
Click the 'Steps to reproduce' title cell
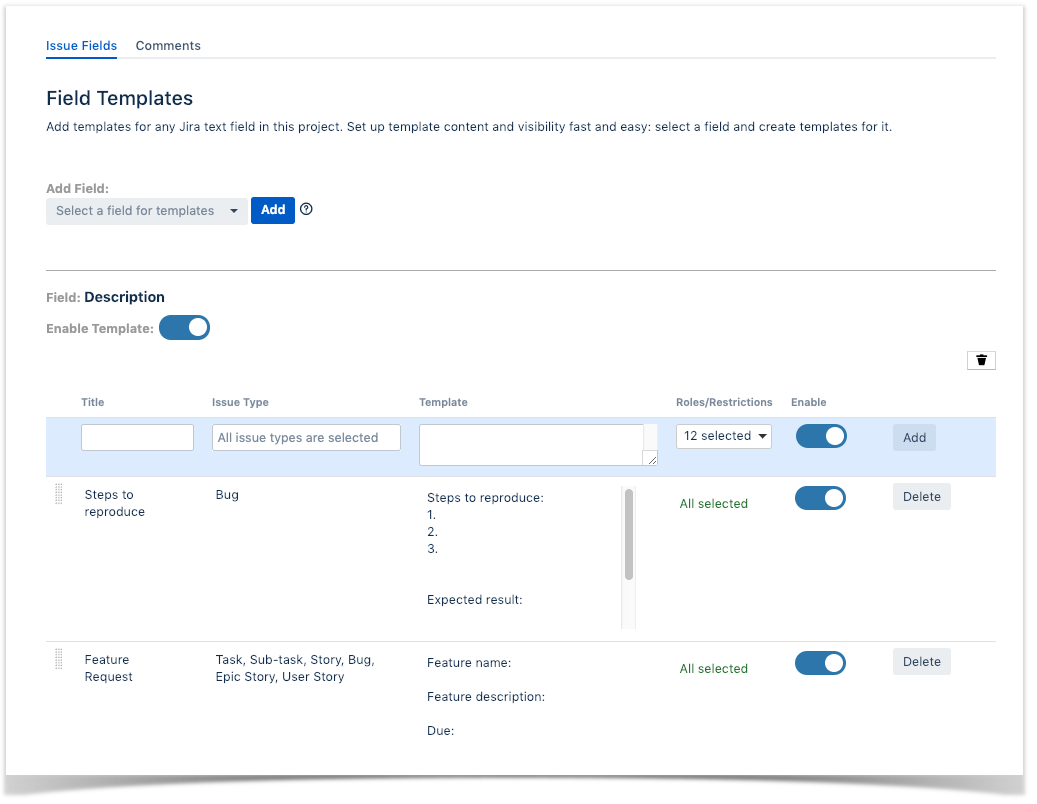[x=114, y=503]
